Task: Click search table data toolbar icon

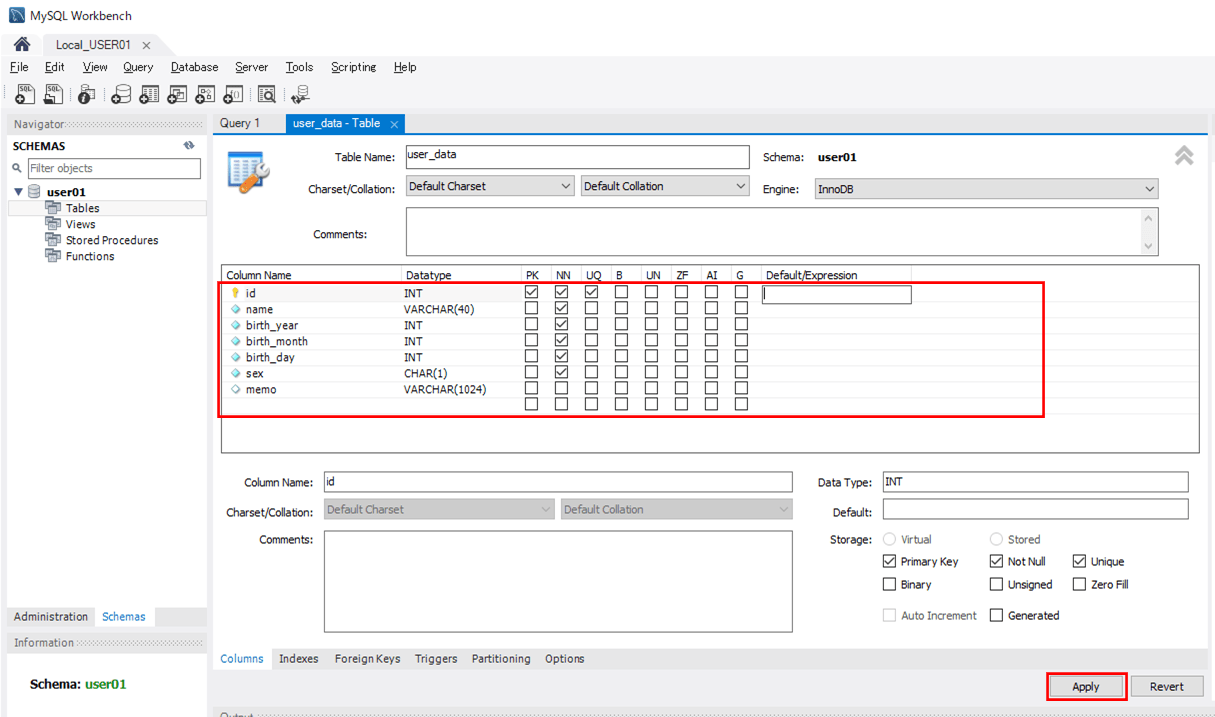Action: pyautogui.click(x=266, y=95)
